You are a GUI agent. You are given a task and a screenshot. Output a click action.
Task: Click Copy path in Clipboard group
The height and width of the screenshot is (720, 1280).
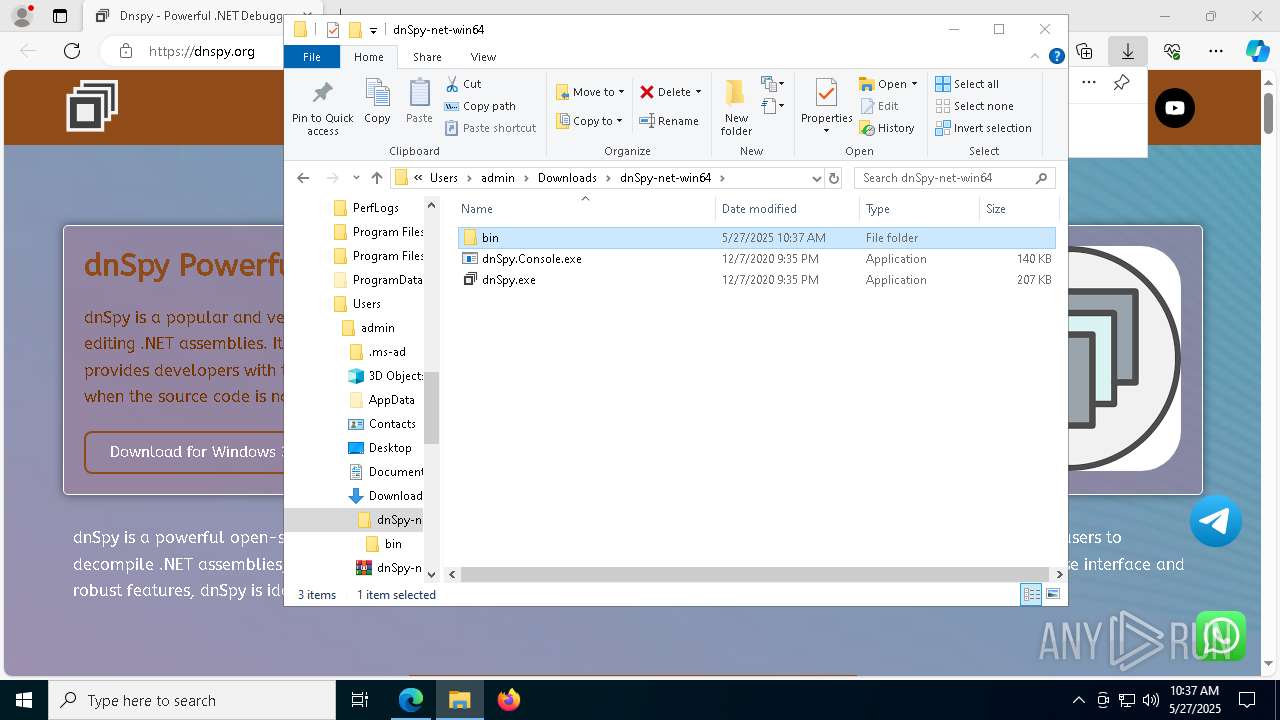click(480, 106)
